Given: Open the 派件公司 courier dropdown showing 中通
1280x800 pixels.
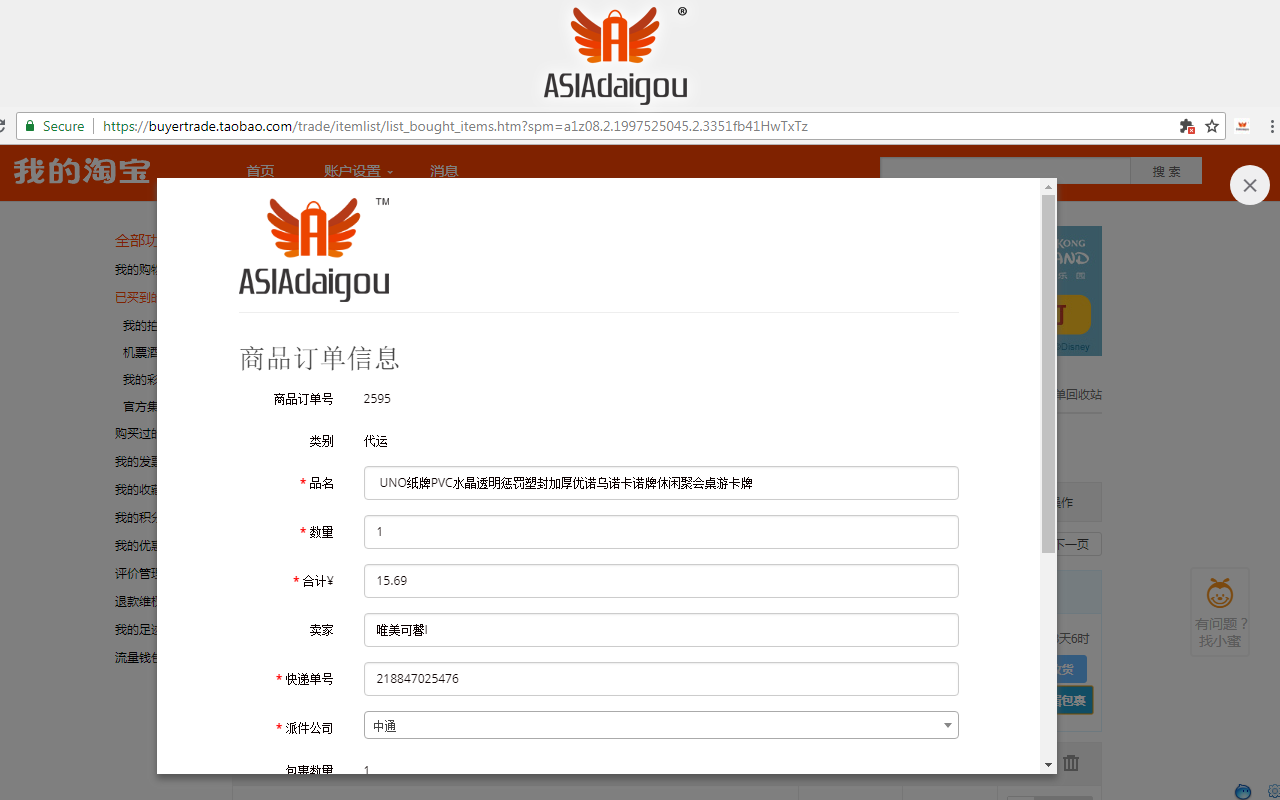Looking at the screenshot, I should [x=661, y=725].
